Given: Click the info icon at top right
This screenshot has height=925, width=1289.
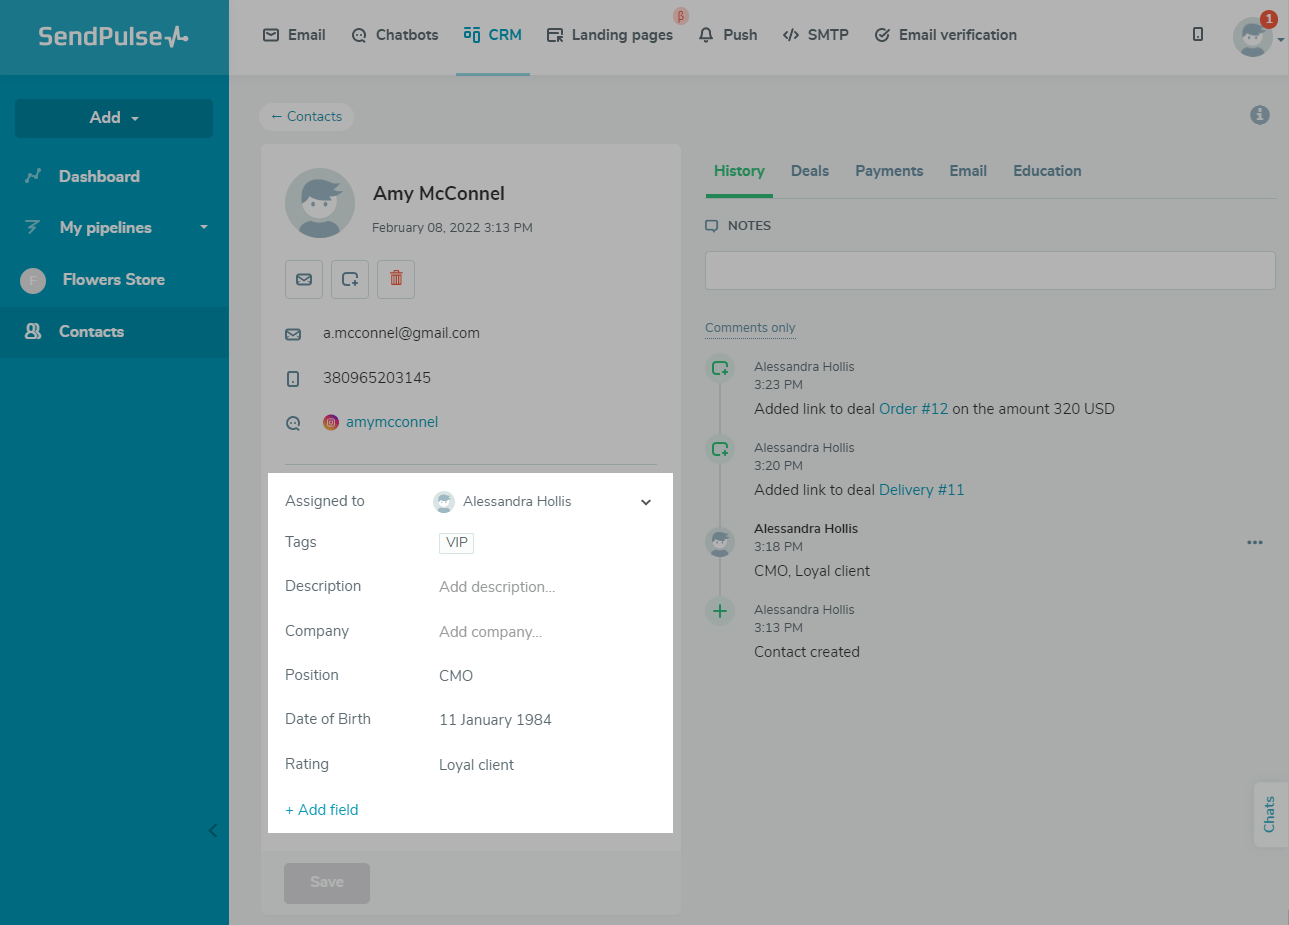Looking at the screenshot, I should click(1260, 115).
